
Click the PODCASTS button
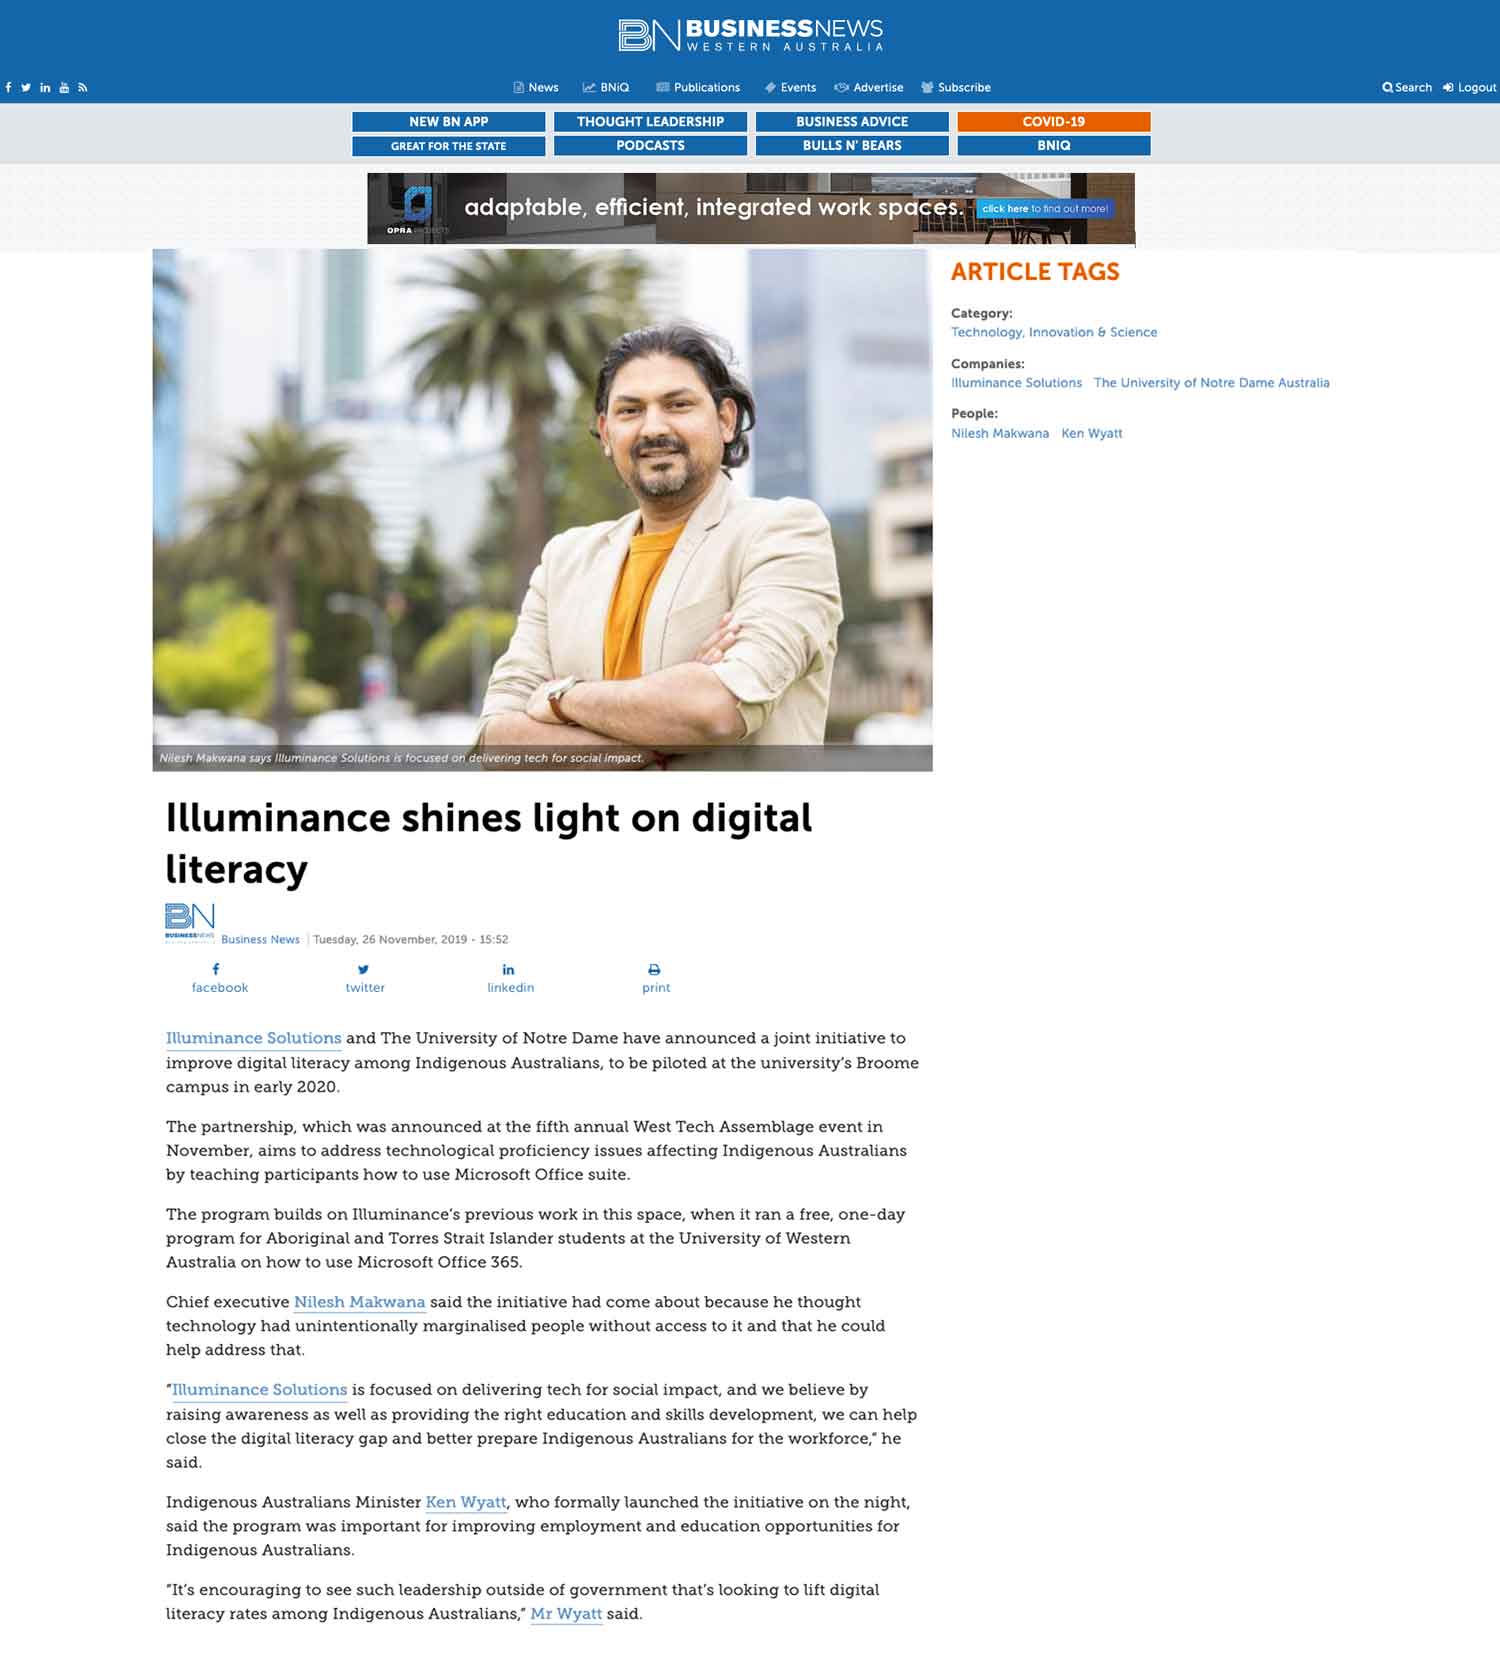coord(650,146)
